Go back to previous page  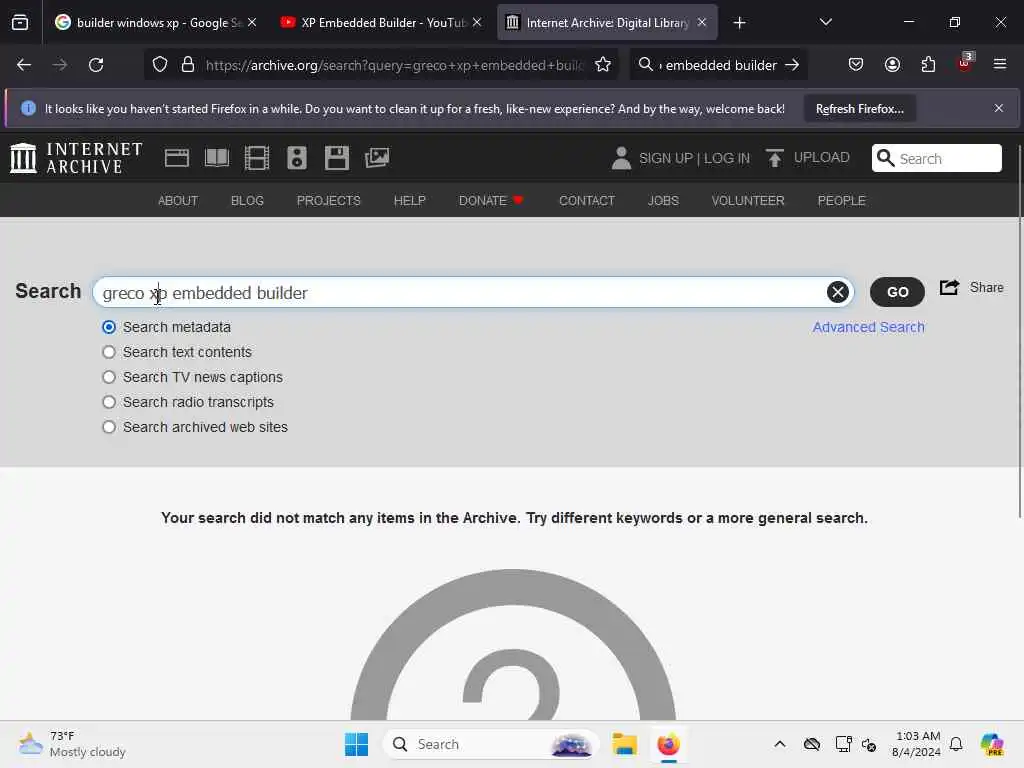pos(24,65)
